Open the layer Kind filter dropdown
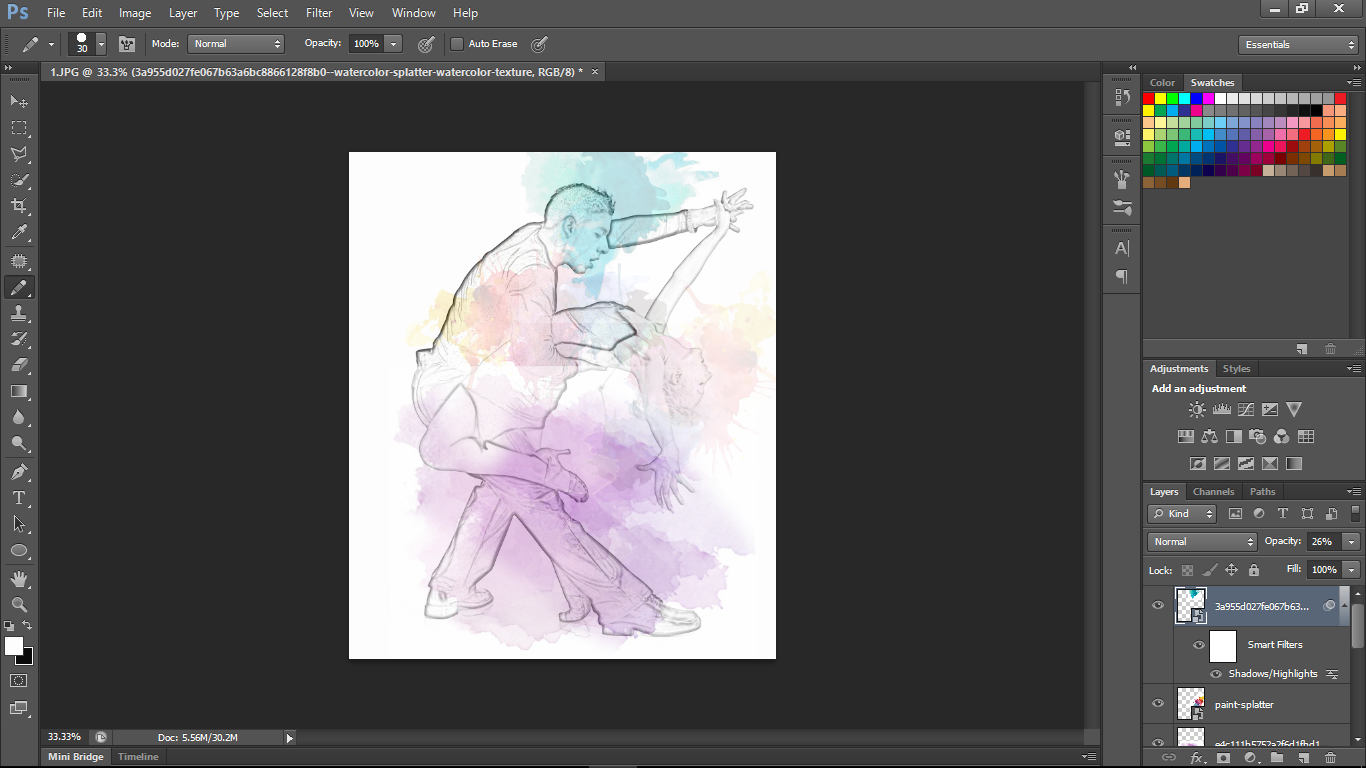1366x768 pixels. coord(1182,514)
